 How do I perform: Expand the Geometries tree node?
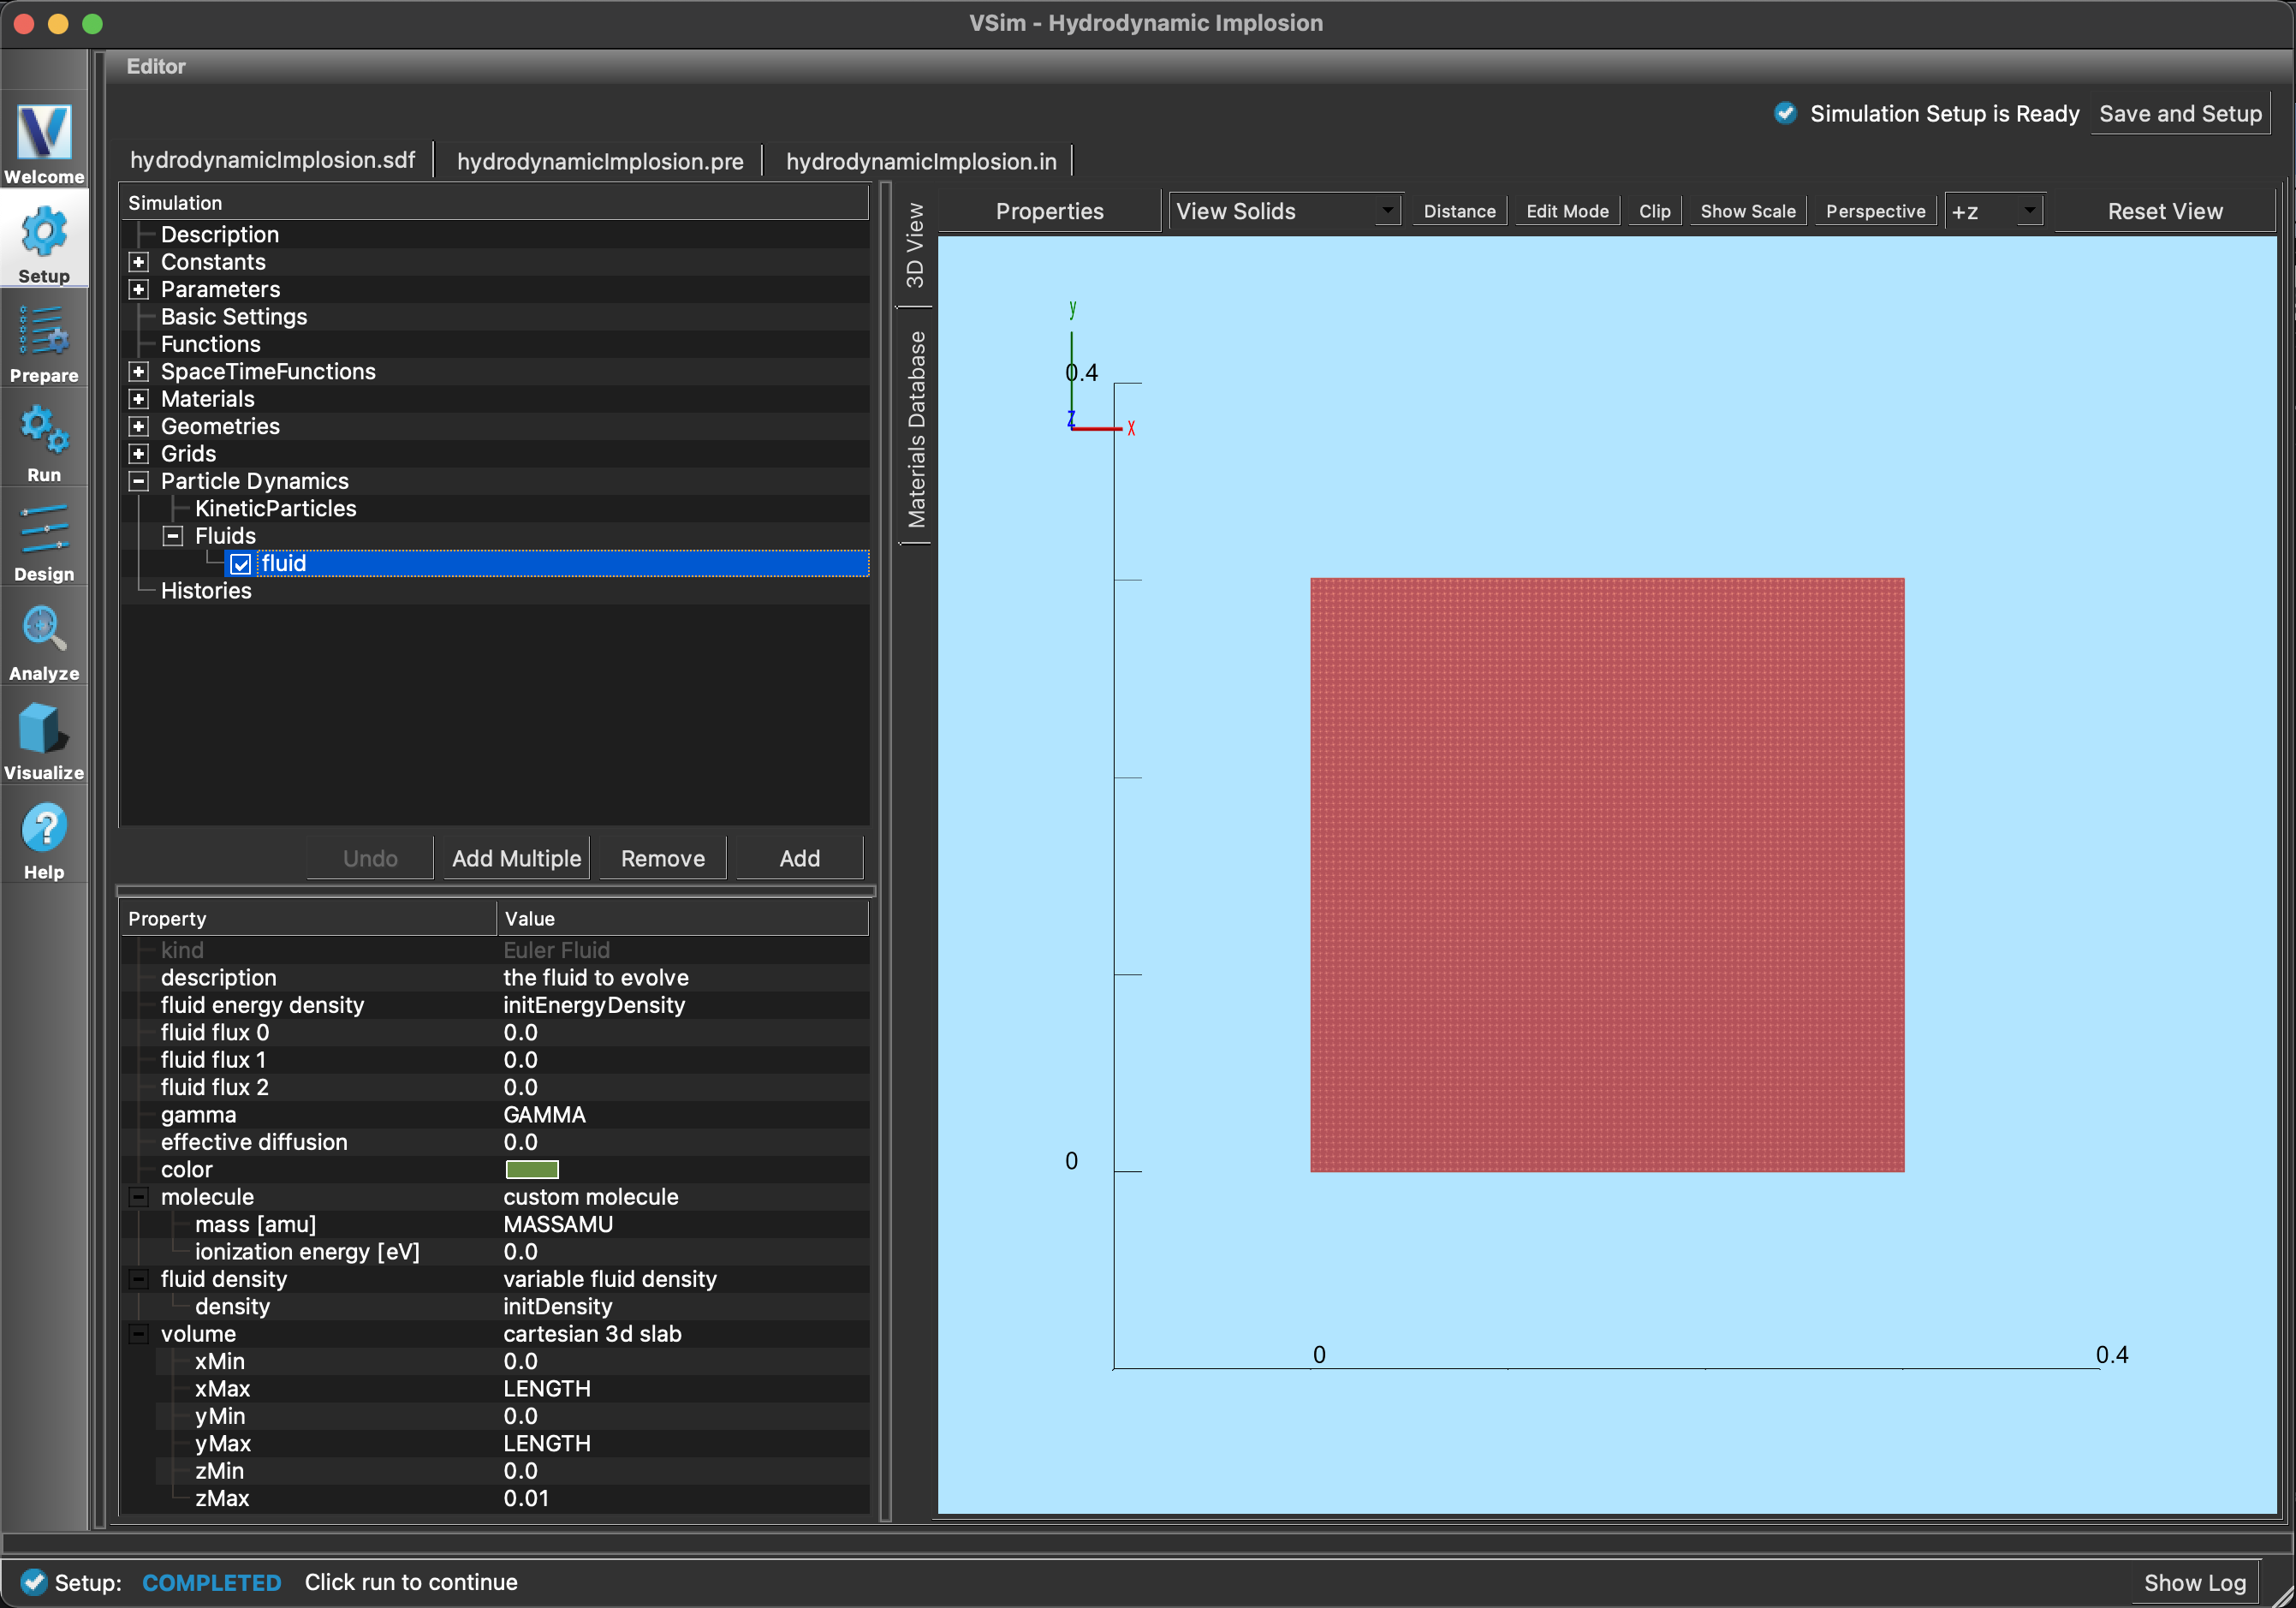pos(139,426)
